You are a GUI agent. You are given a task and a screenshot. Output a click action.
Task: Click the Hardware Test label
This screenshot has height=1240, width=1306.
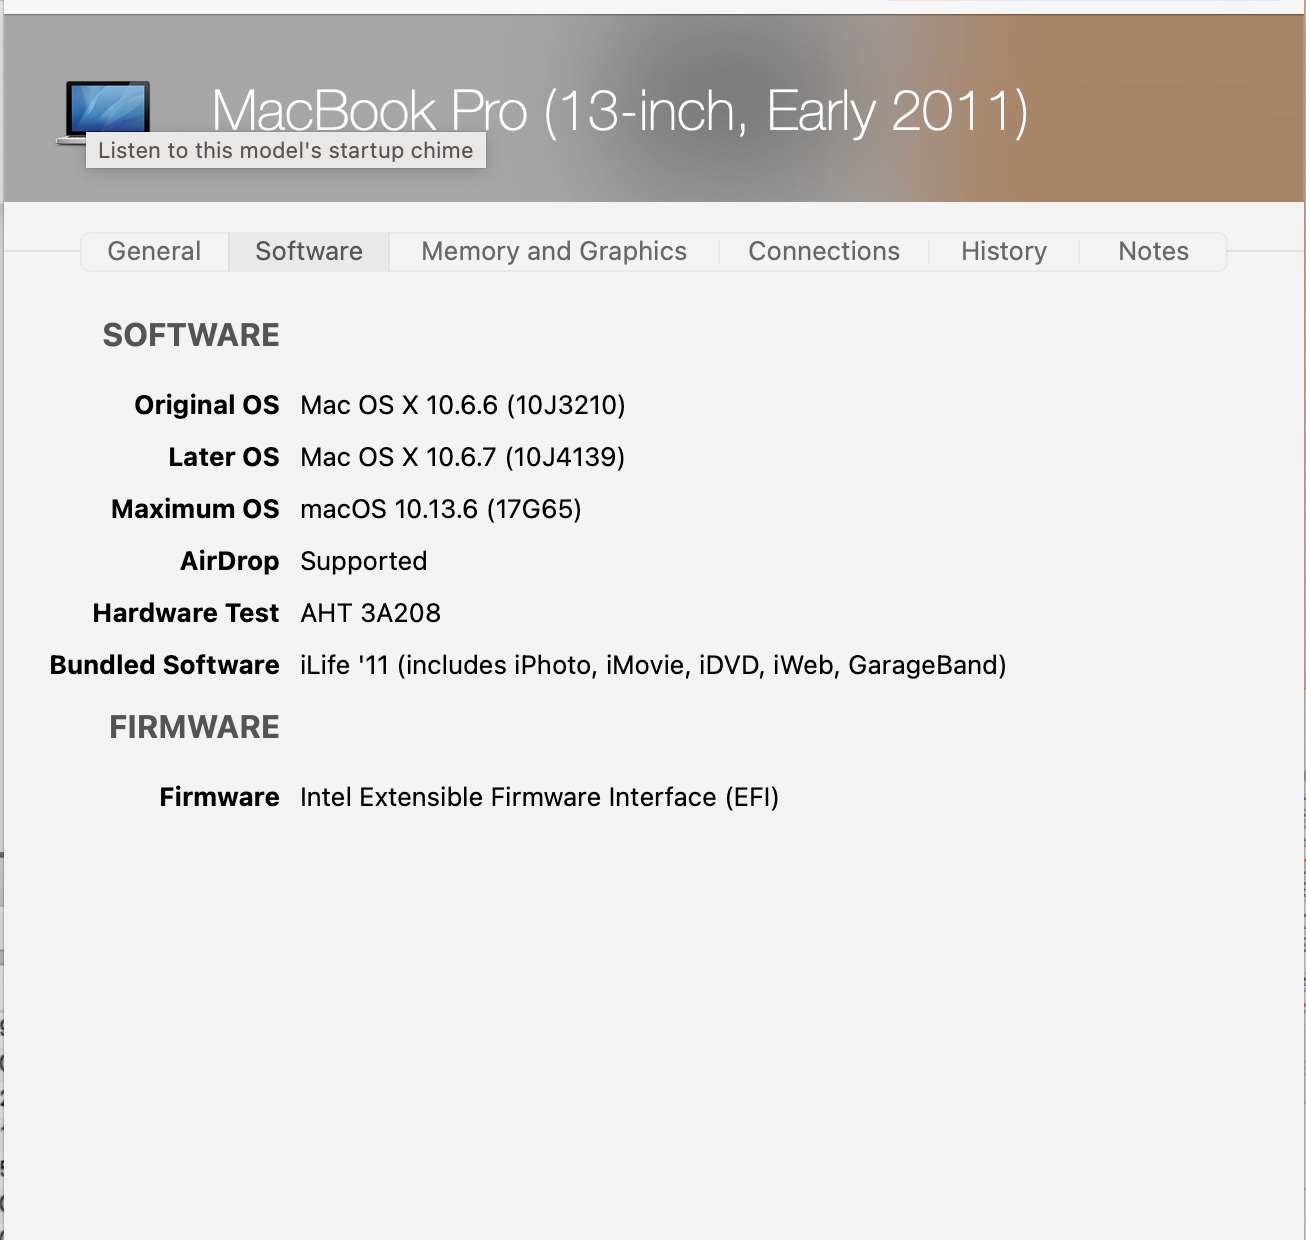186,613
